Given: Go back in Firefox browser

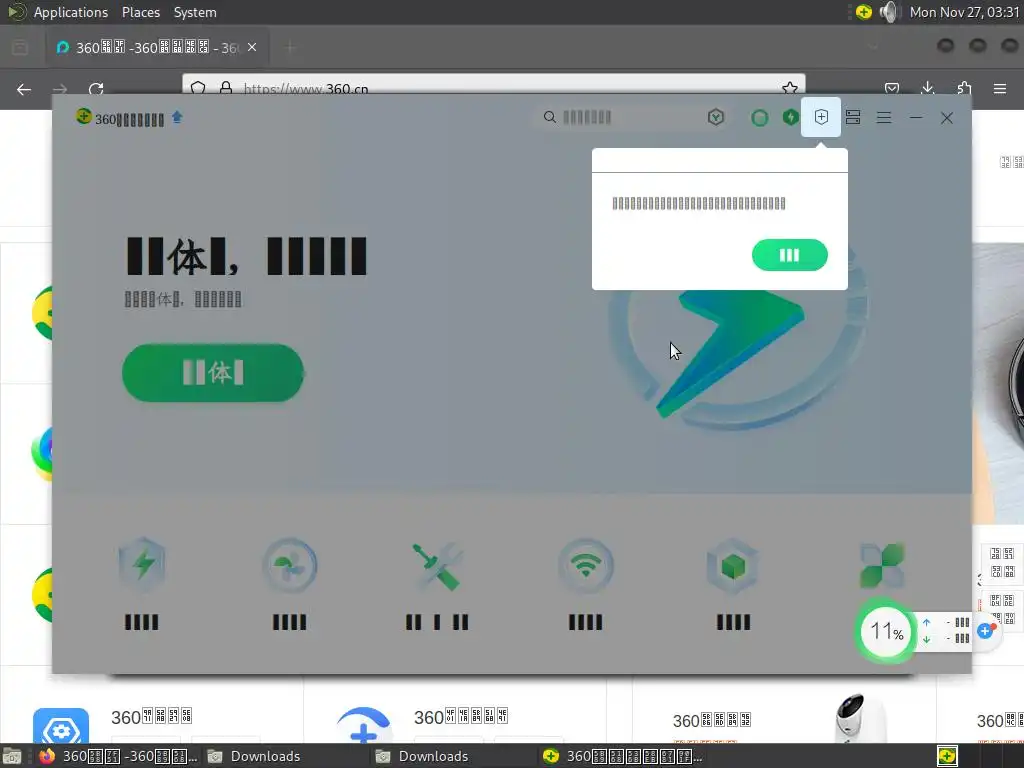Looking at the screenshot, I should coord(24,89).
